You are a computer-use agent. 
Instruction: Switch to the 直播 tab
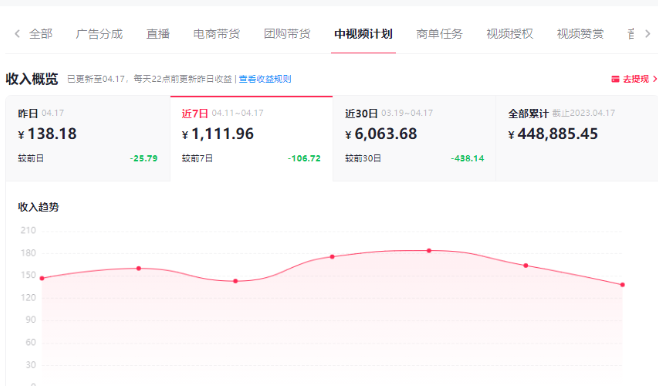[158, 34]
